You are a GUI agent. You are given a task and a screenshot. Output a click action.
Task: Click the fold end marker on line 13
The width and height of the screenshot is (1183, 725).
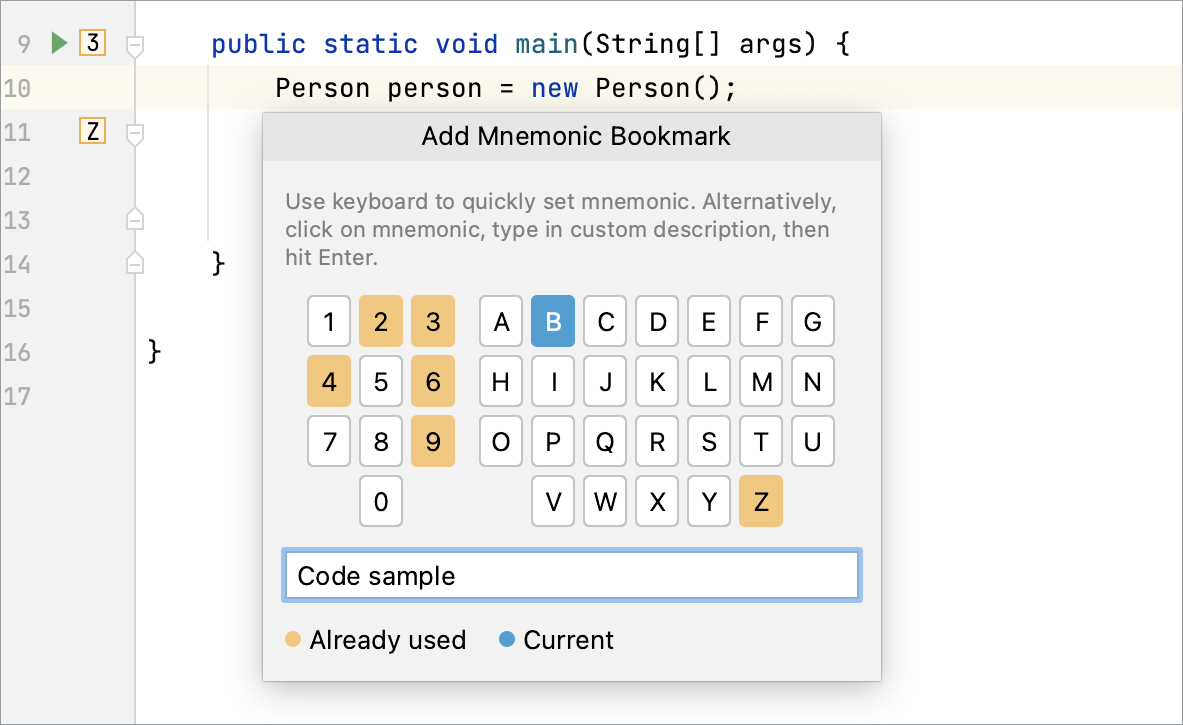click(x=135, y=219)
